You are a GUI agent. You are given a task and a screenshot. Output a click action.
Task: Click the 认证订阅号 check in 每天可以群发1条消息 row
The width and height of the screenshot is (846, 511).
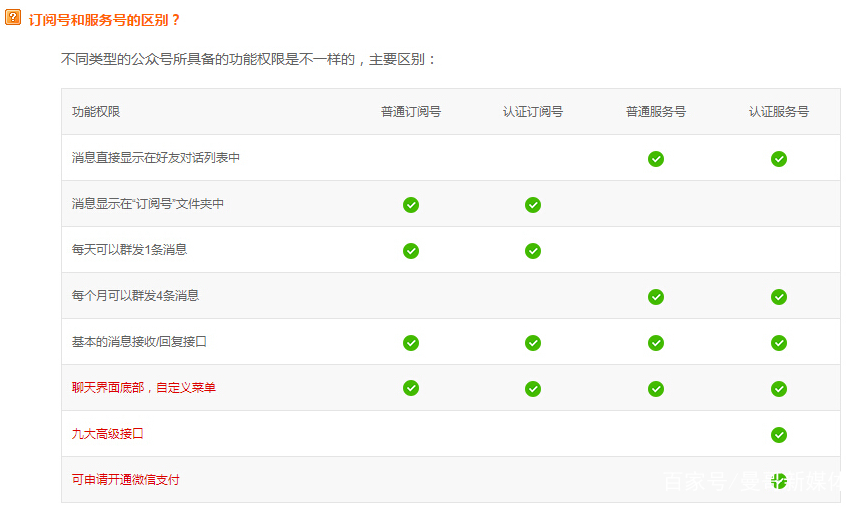(x=533, y=251)
